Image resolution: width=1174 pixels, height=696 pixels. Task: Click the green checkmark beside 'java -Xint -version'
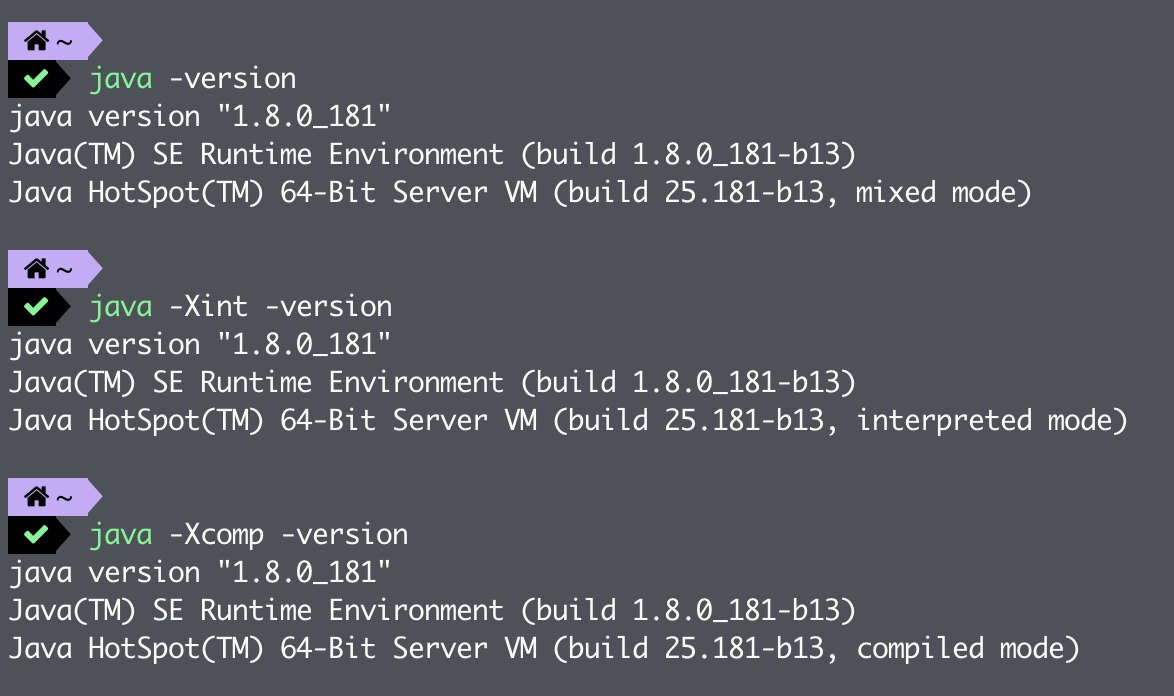37,307
